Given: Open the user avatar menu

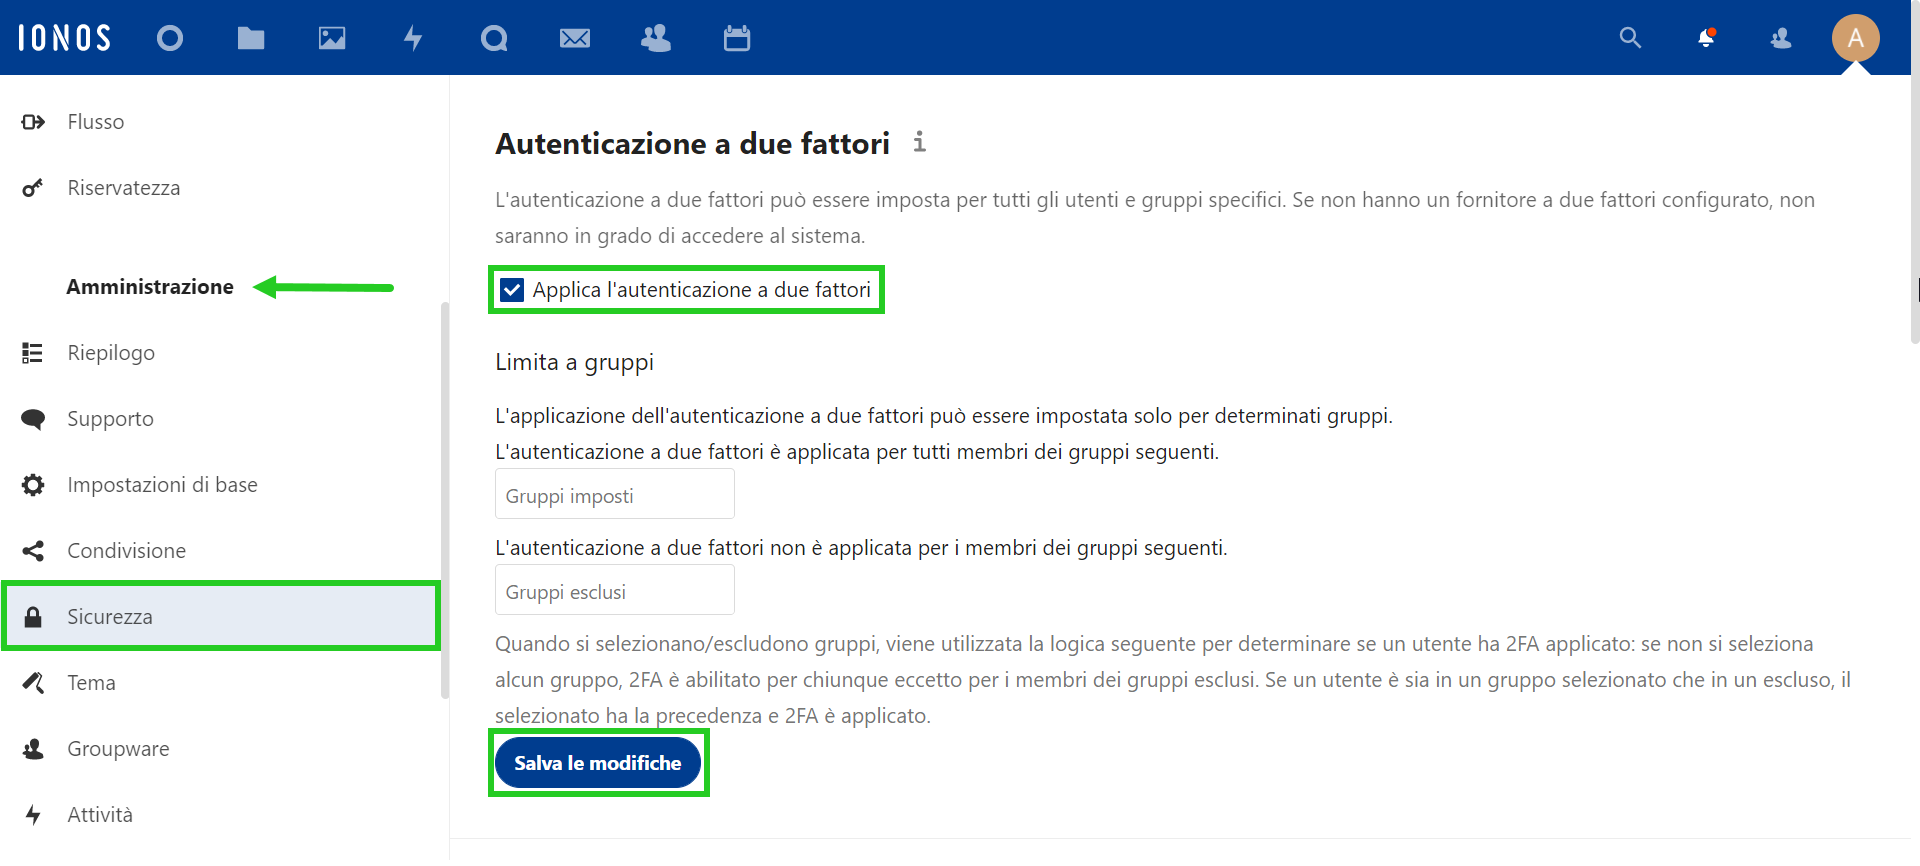Looking at the screenshot, I should click(1855, 38).
